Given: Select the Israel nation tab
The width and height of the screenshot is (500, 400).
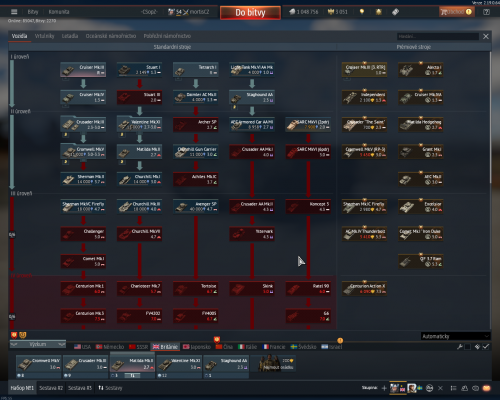Looking at the screenshot, I should [332, 347].
